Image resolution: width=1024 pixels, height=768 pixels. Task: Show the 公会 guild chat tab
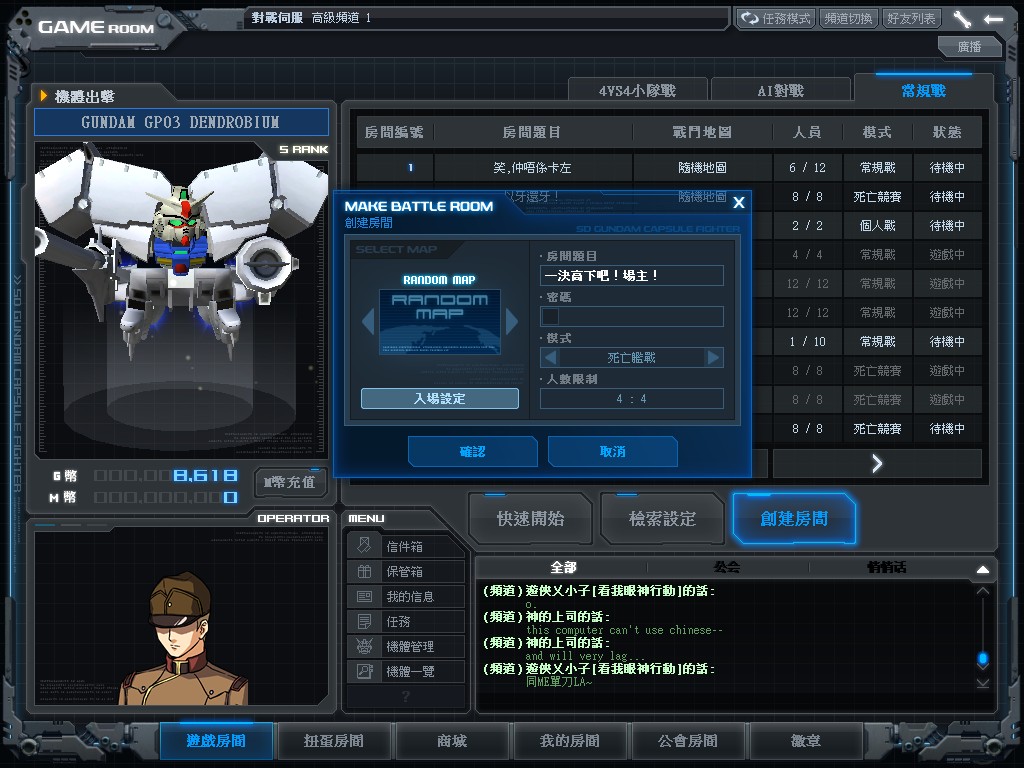coord(727,567)
